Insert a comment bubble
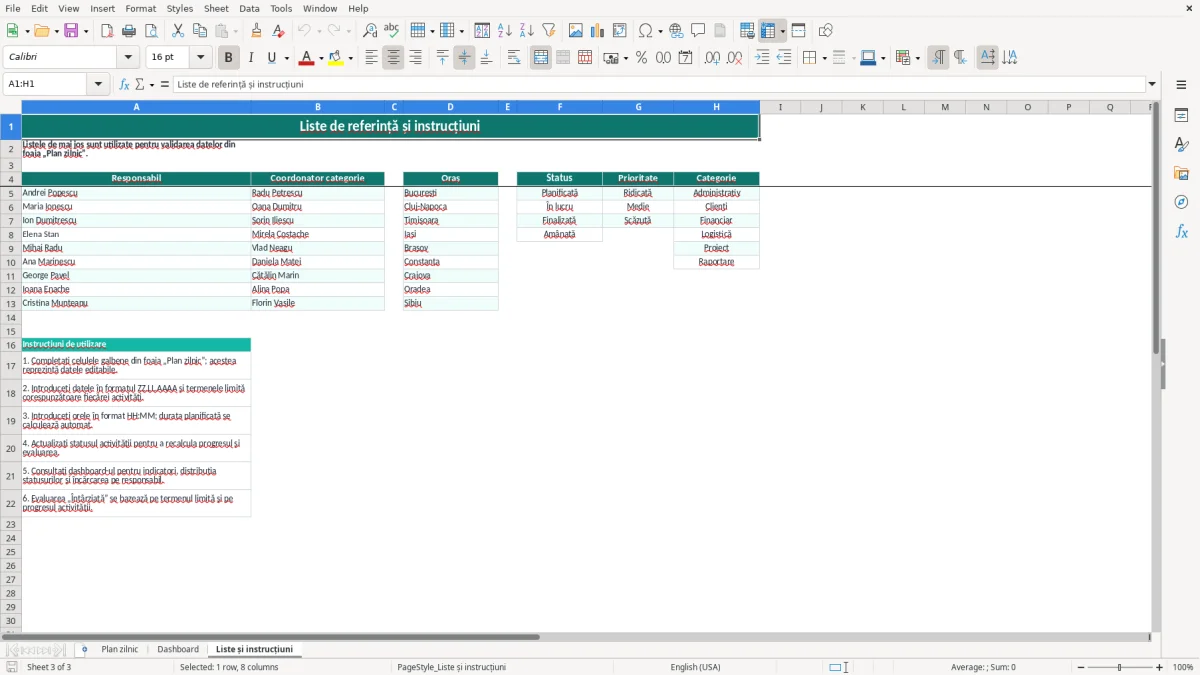 pyautogui.click(x=698, y=31)
